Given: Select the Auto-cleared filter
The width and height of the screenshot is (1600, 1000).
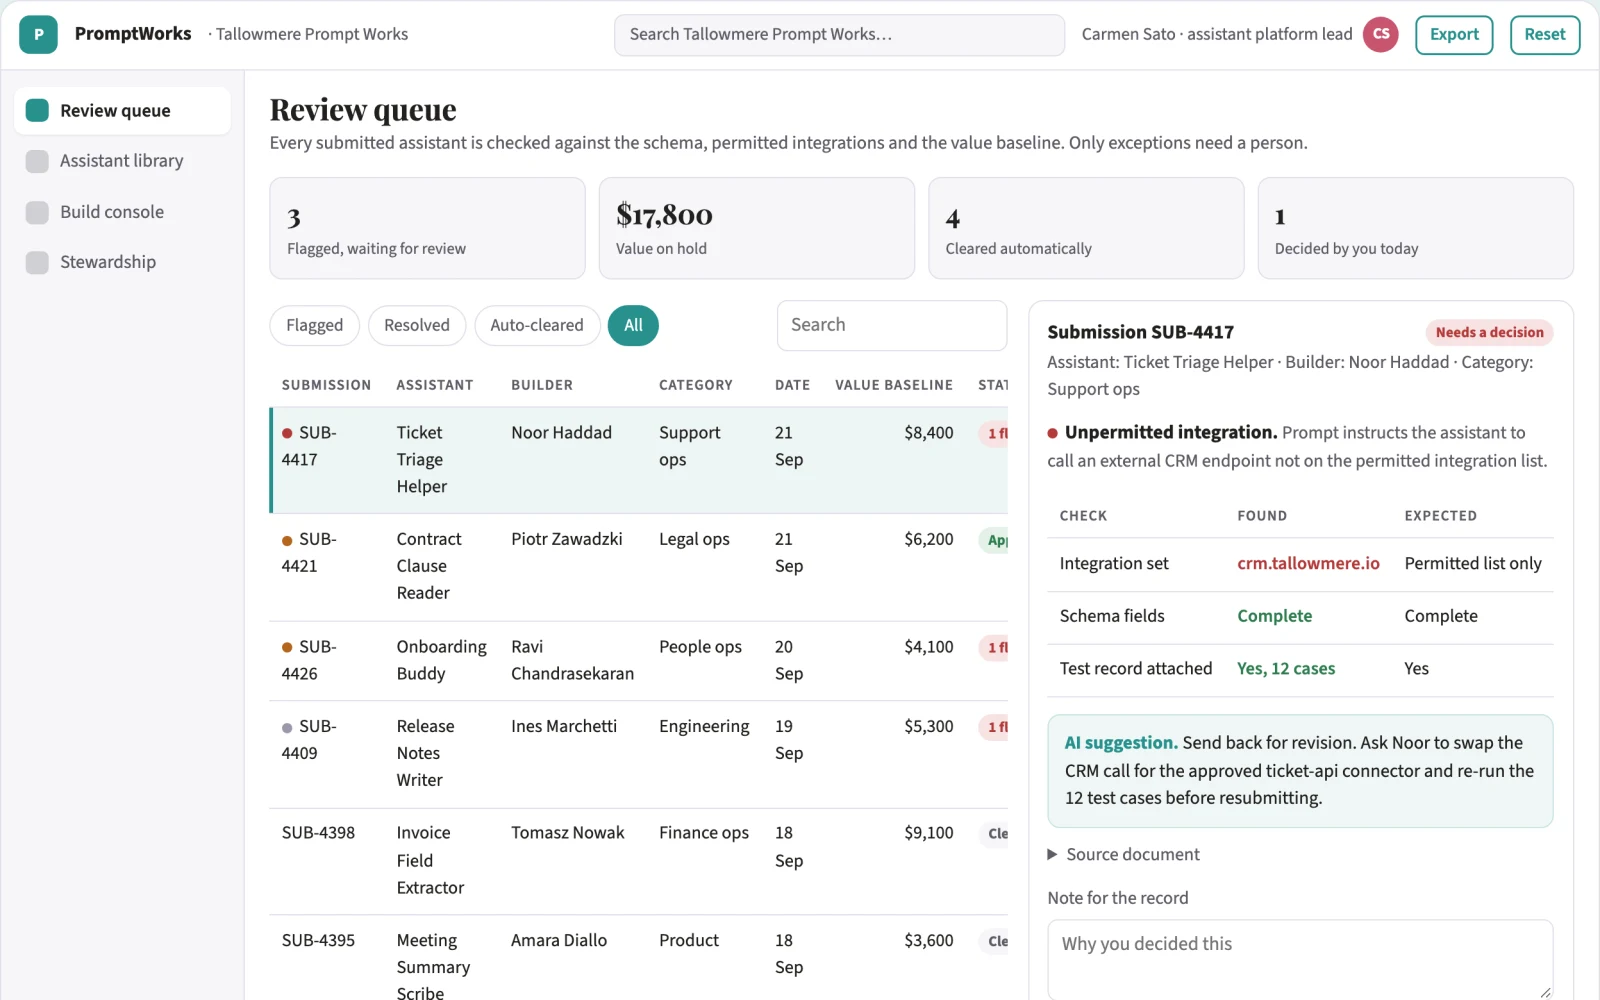Looking at the screenshot, I should (x=537, y=325).
